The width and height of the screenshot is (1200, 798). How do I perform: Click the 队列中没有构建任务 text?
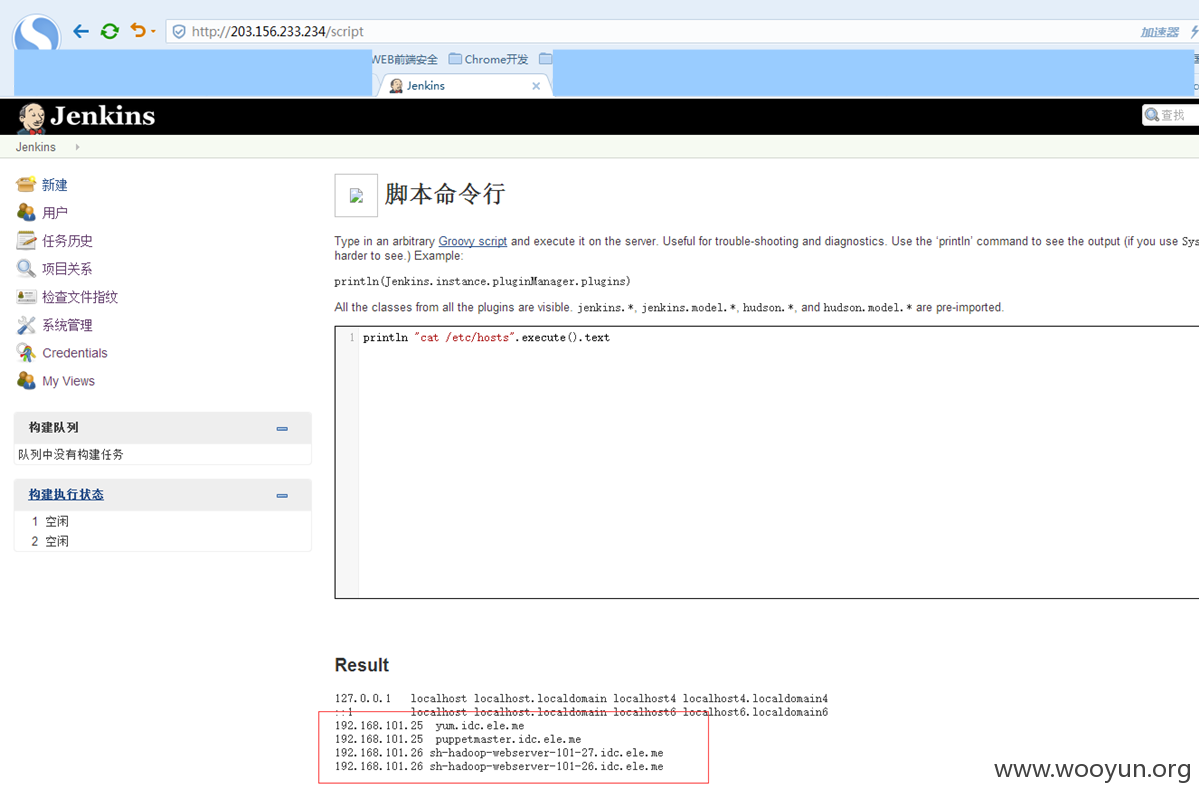[x=71, y=454]
